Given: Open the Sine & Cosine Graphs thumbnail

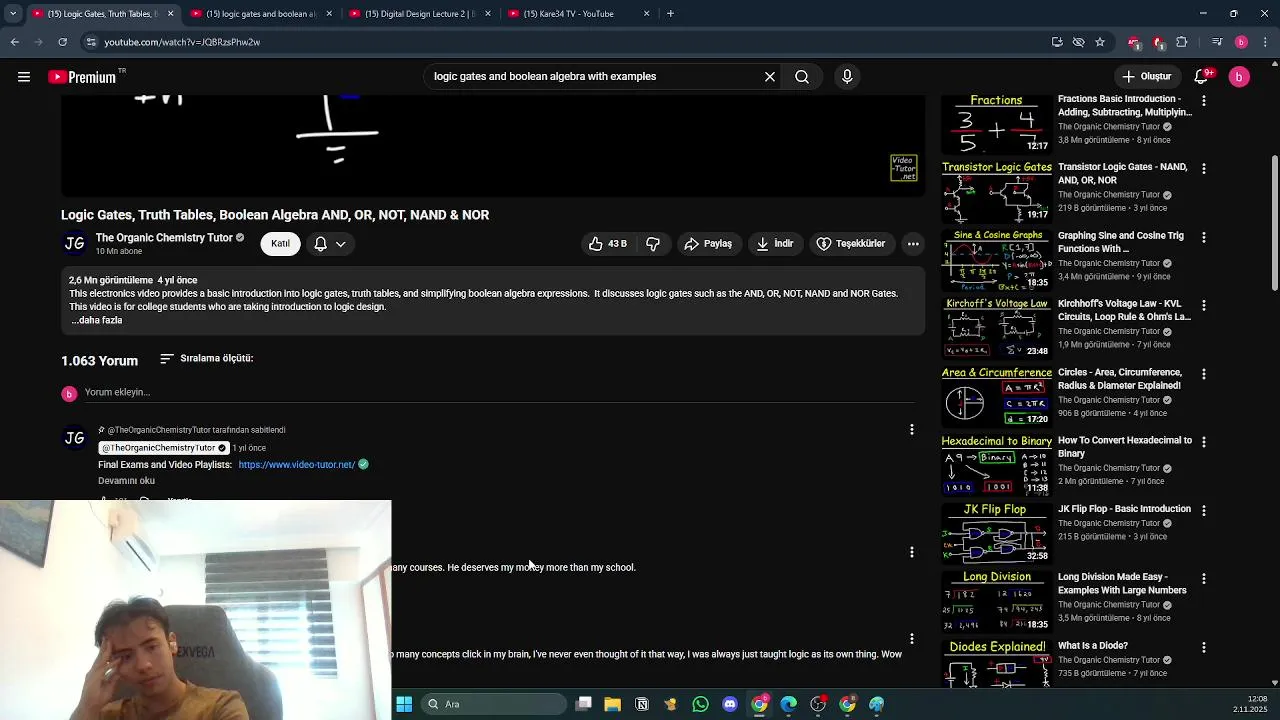Looking at the screenshot, I should tap(996, 260).
